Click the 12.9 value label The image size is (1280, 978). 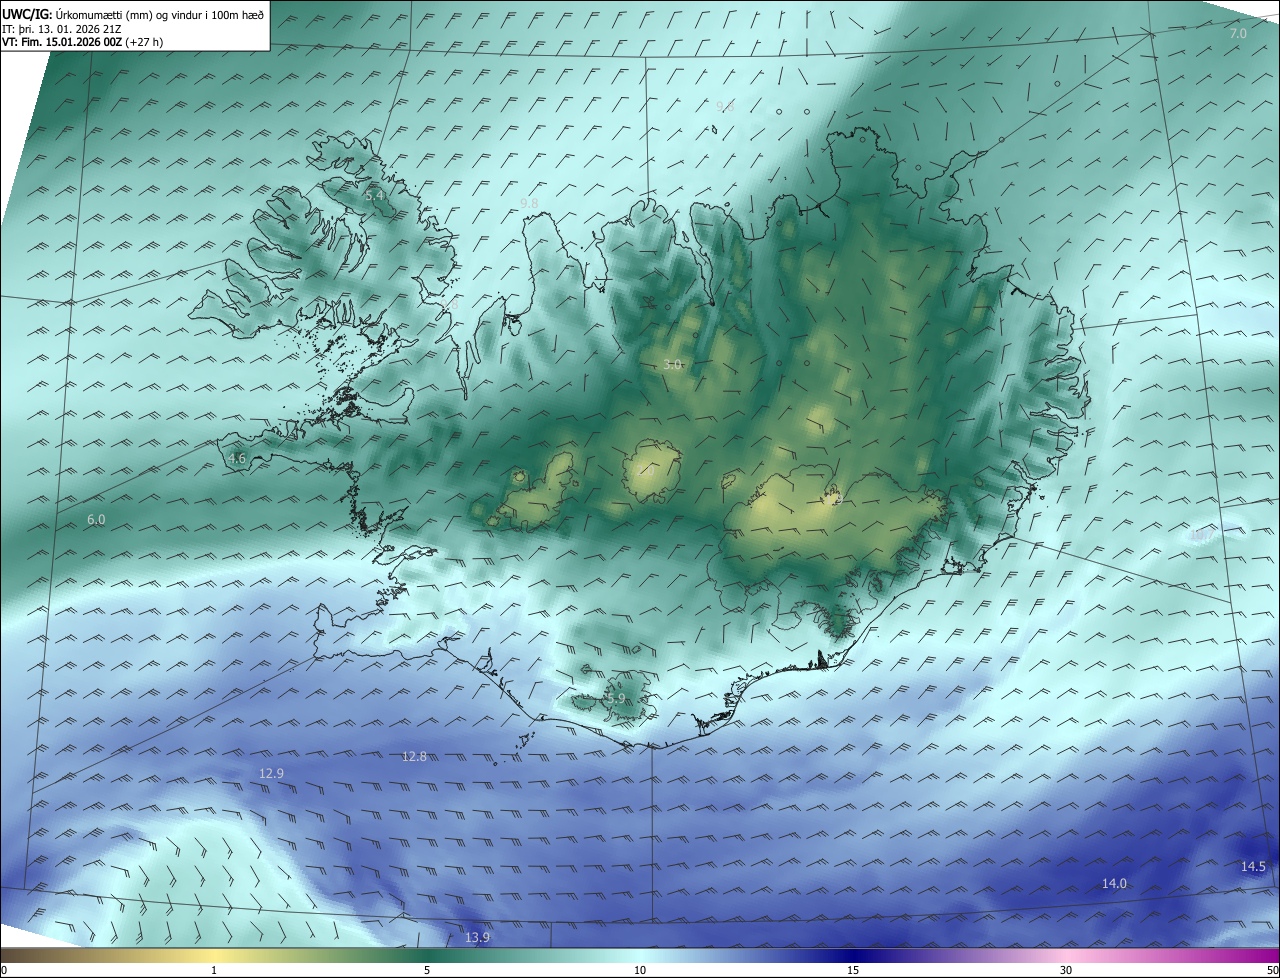[271, 774]
